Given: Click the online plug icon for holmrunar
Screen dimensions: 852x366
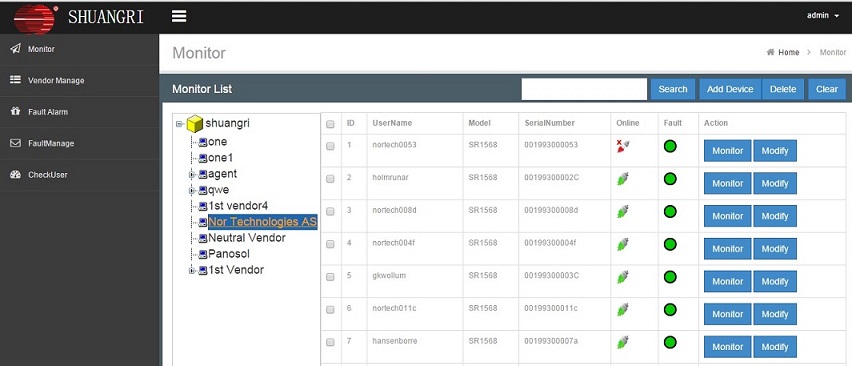Looking at the screenshot, I should tap(623, 179).
